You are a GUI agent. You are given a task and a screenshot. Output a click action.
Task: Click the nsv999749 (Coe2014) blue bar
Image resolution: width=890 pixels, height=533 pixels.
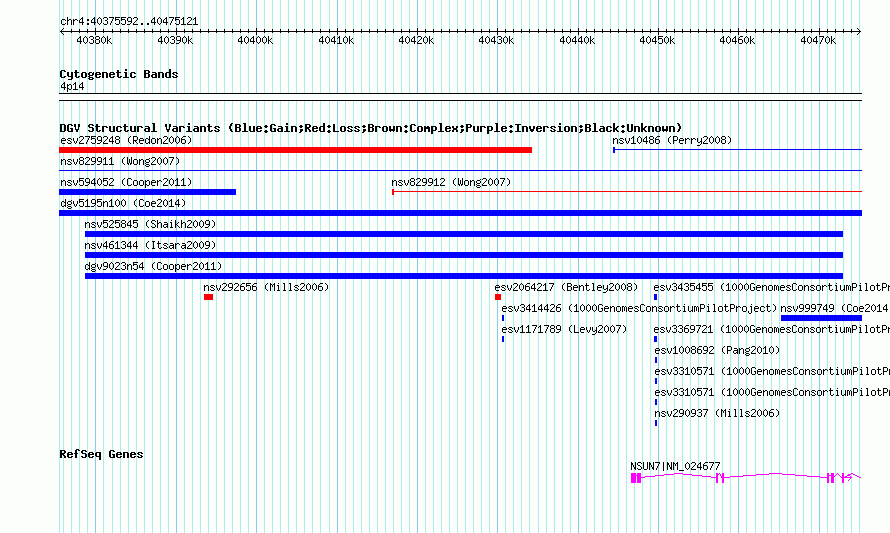(821, 318)
